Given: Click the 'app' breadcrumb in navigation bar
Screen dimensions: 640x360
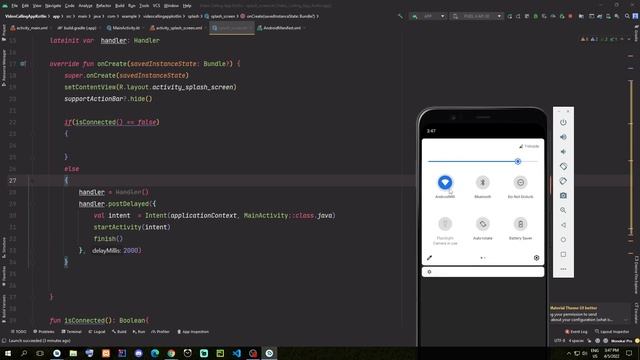Looking at the screenshot, I should (56, 16).
